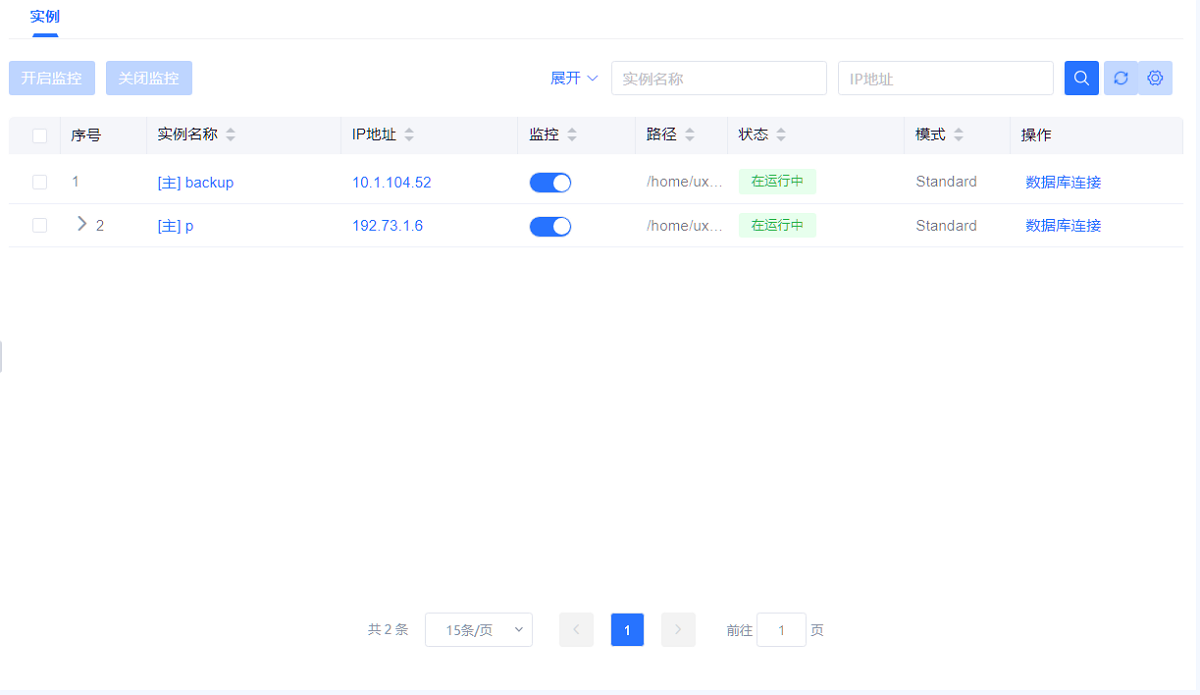Click sort arrows on IP地址 column
Image resolution: width=1200 pixels, height=695 pixels.
[x=409, y=135]
